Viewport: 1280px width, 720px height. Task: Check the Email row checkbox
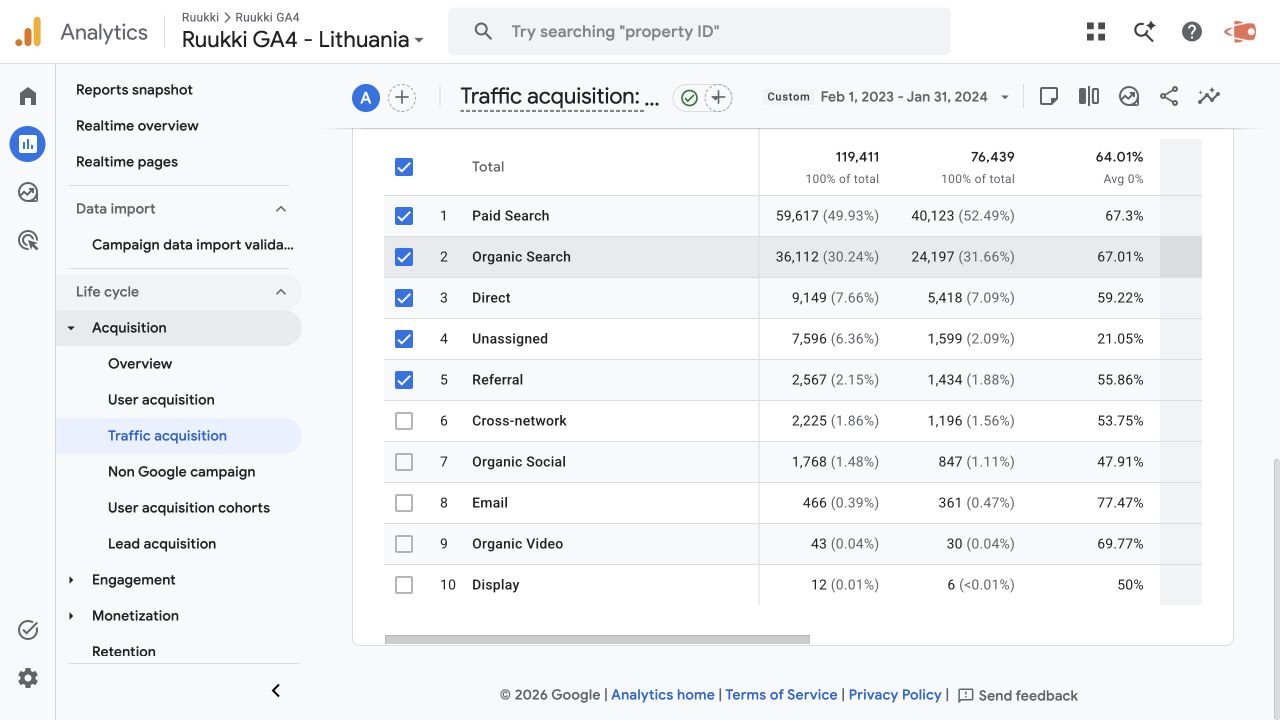coord(404,503)
